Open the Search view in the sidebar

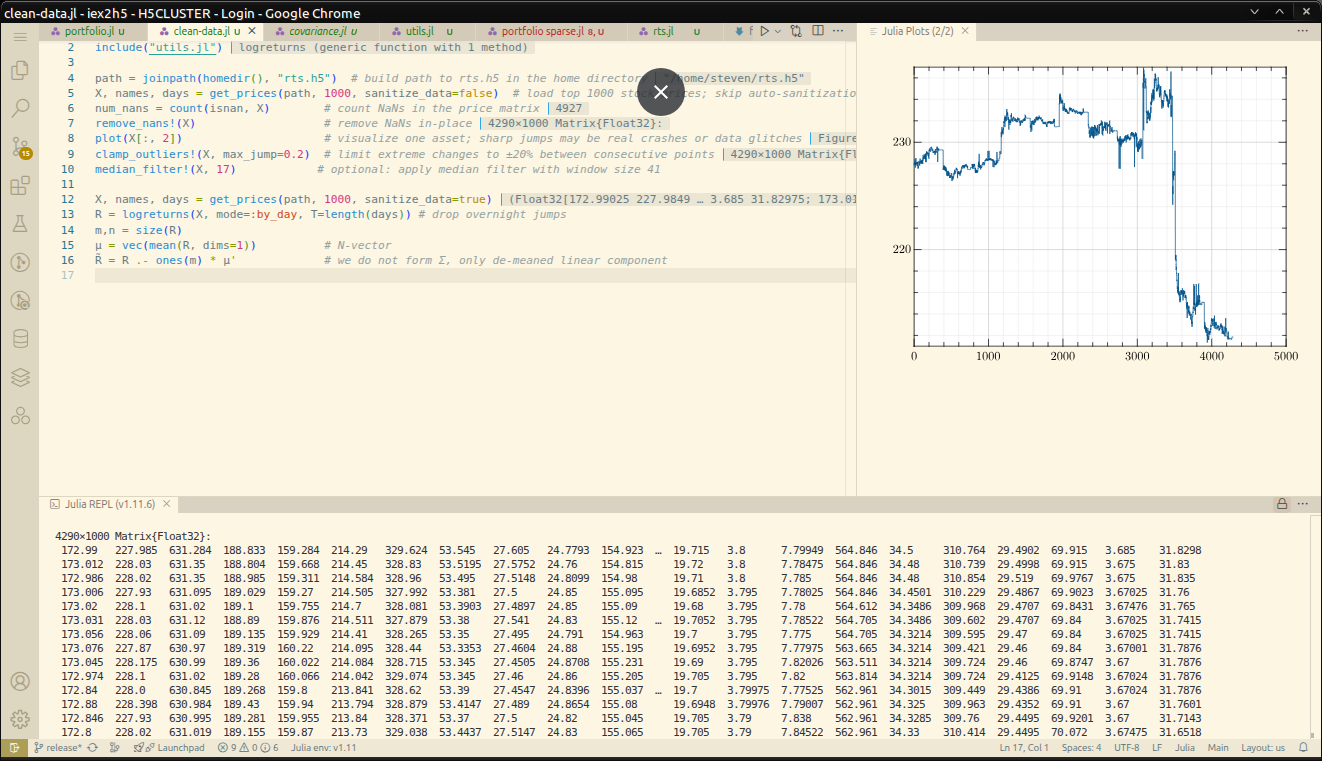(x=20, y=107)
